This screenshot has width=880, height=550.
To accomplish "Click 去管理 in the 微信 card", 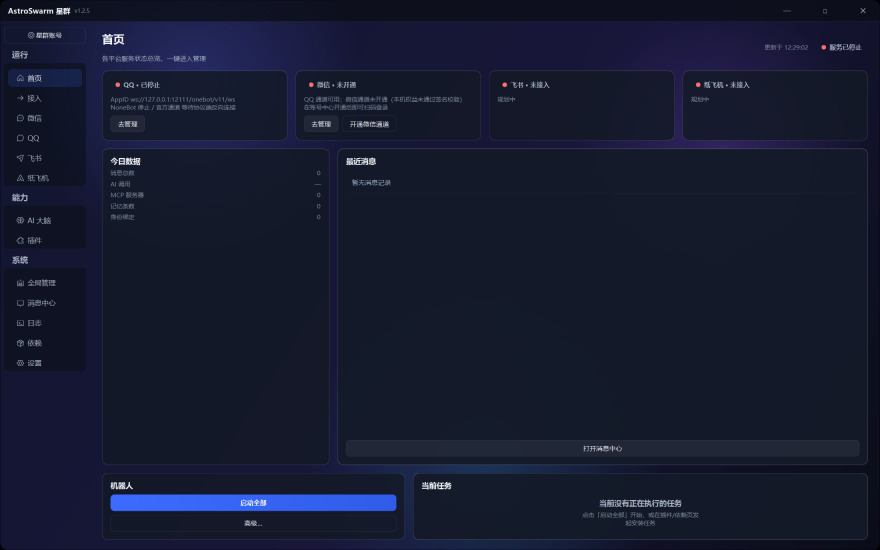I will click(321, 124).
